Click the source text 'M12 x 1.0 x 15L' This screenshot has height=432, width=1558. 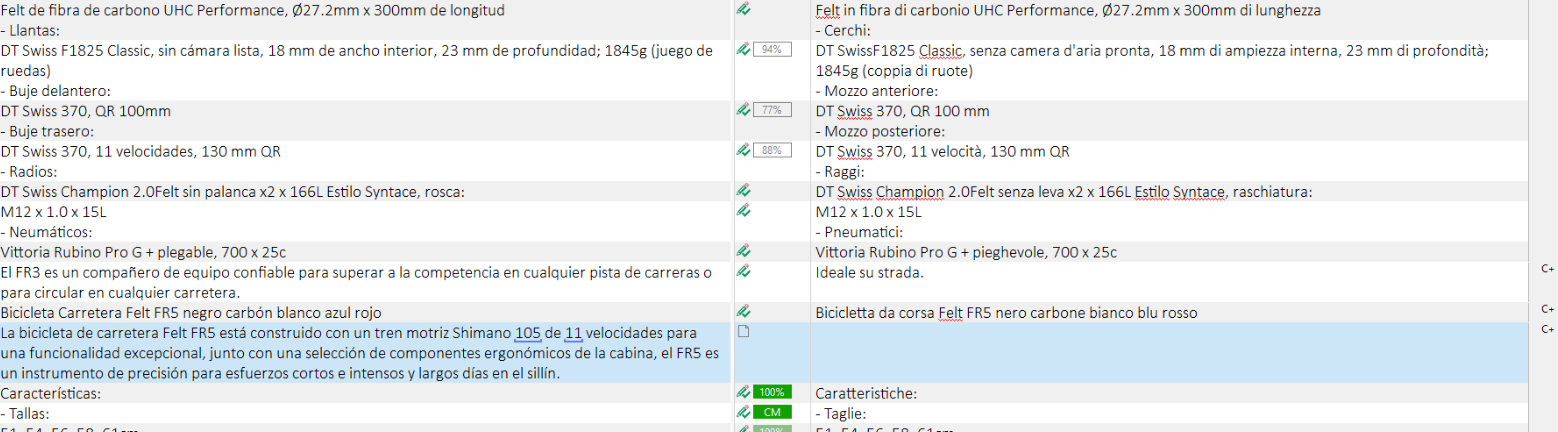[x=54, y=212]
